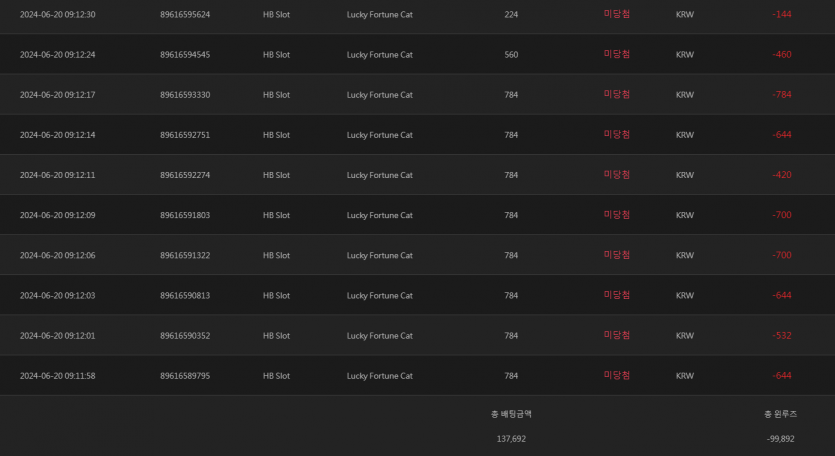The image size is (835, 456).
Task: Click HB Slot in the 09:12:06 row
Action: (x=276, y=255)
